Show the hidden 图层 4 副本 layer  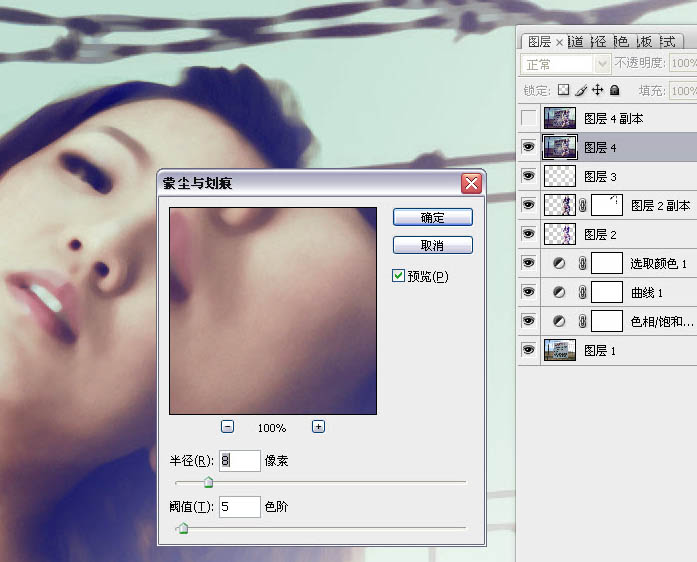click(529, 119)
